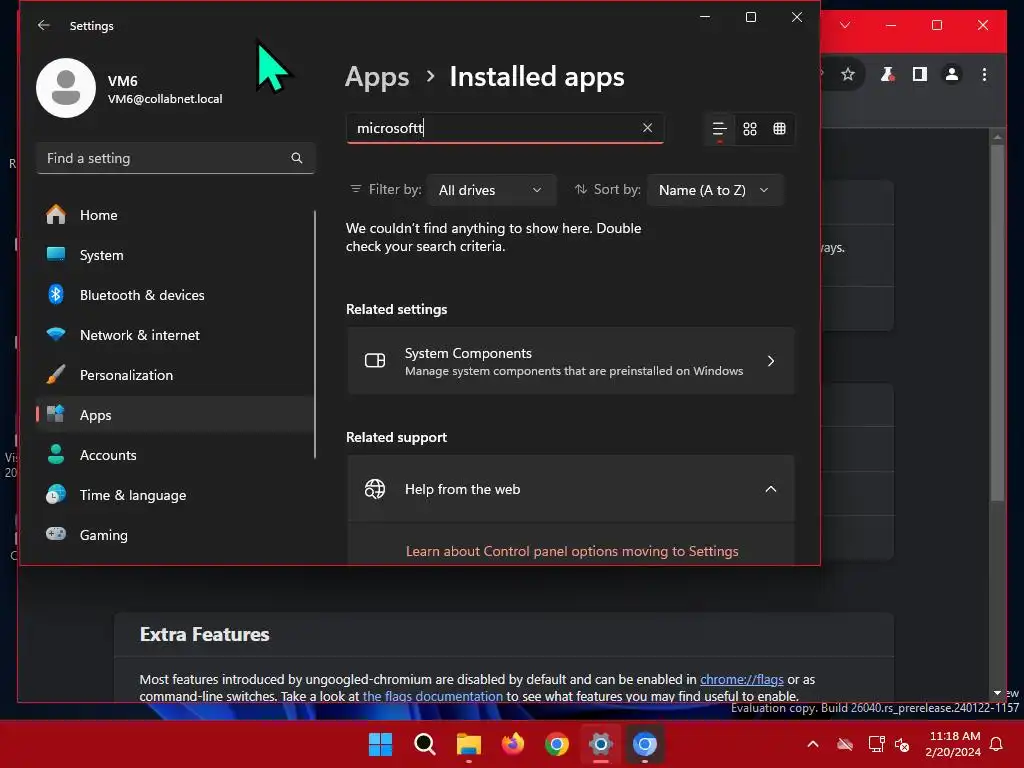Click network display tray icon

coord(876,744)
